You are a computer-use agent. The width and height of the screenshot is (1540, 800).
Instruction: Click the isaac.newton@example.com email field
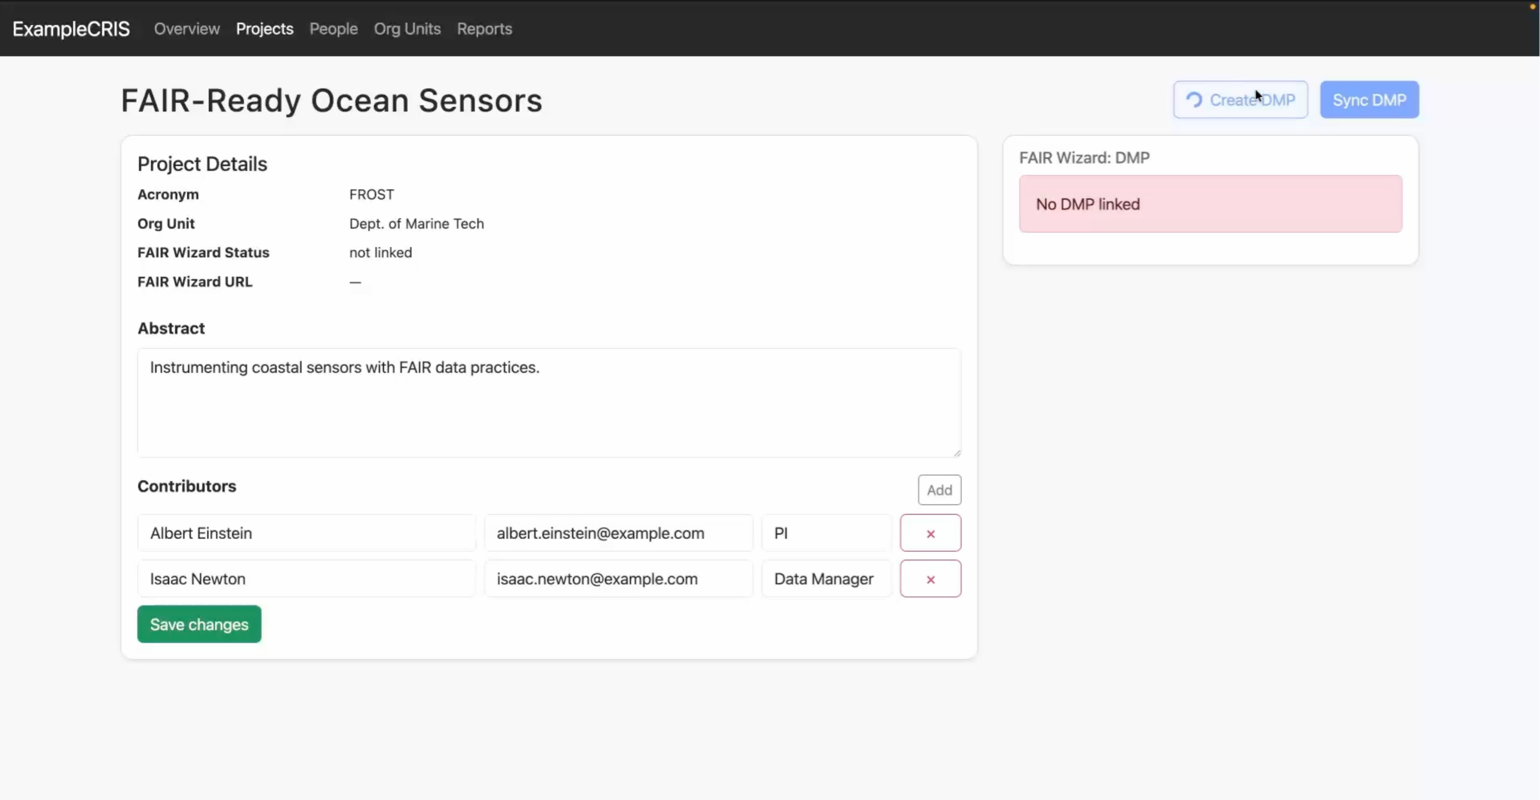pyautogui.click(x=618, y=579)
